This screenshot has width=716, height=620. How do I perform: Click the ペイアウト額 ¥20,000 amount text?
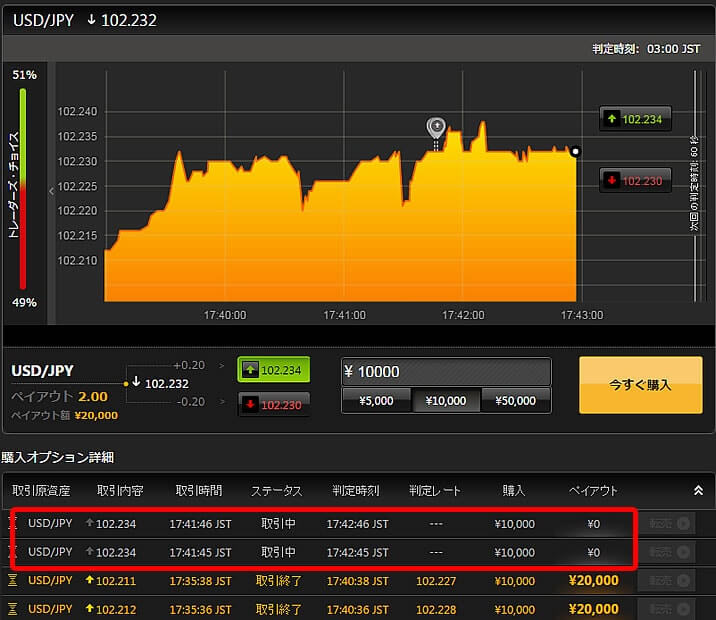[x=64, y=415]
